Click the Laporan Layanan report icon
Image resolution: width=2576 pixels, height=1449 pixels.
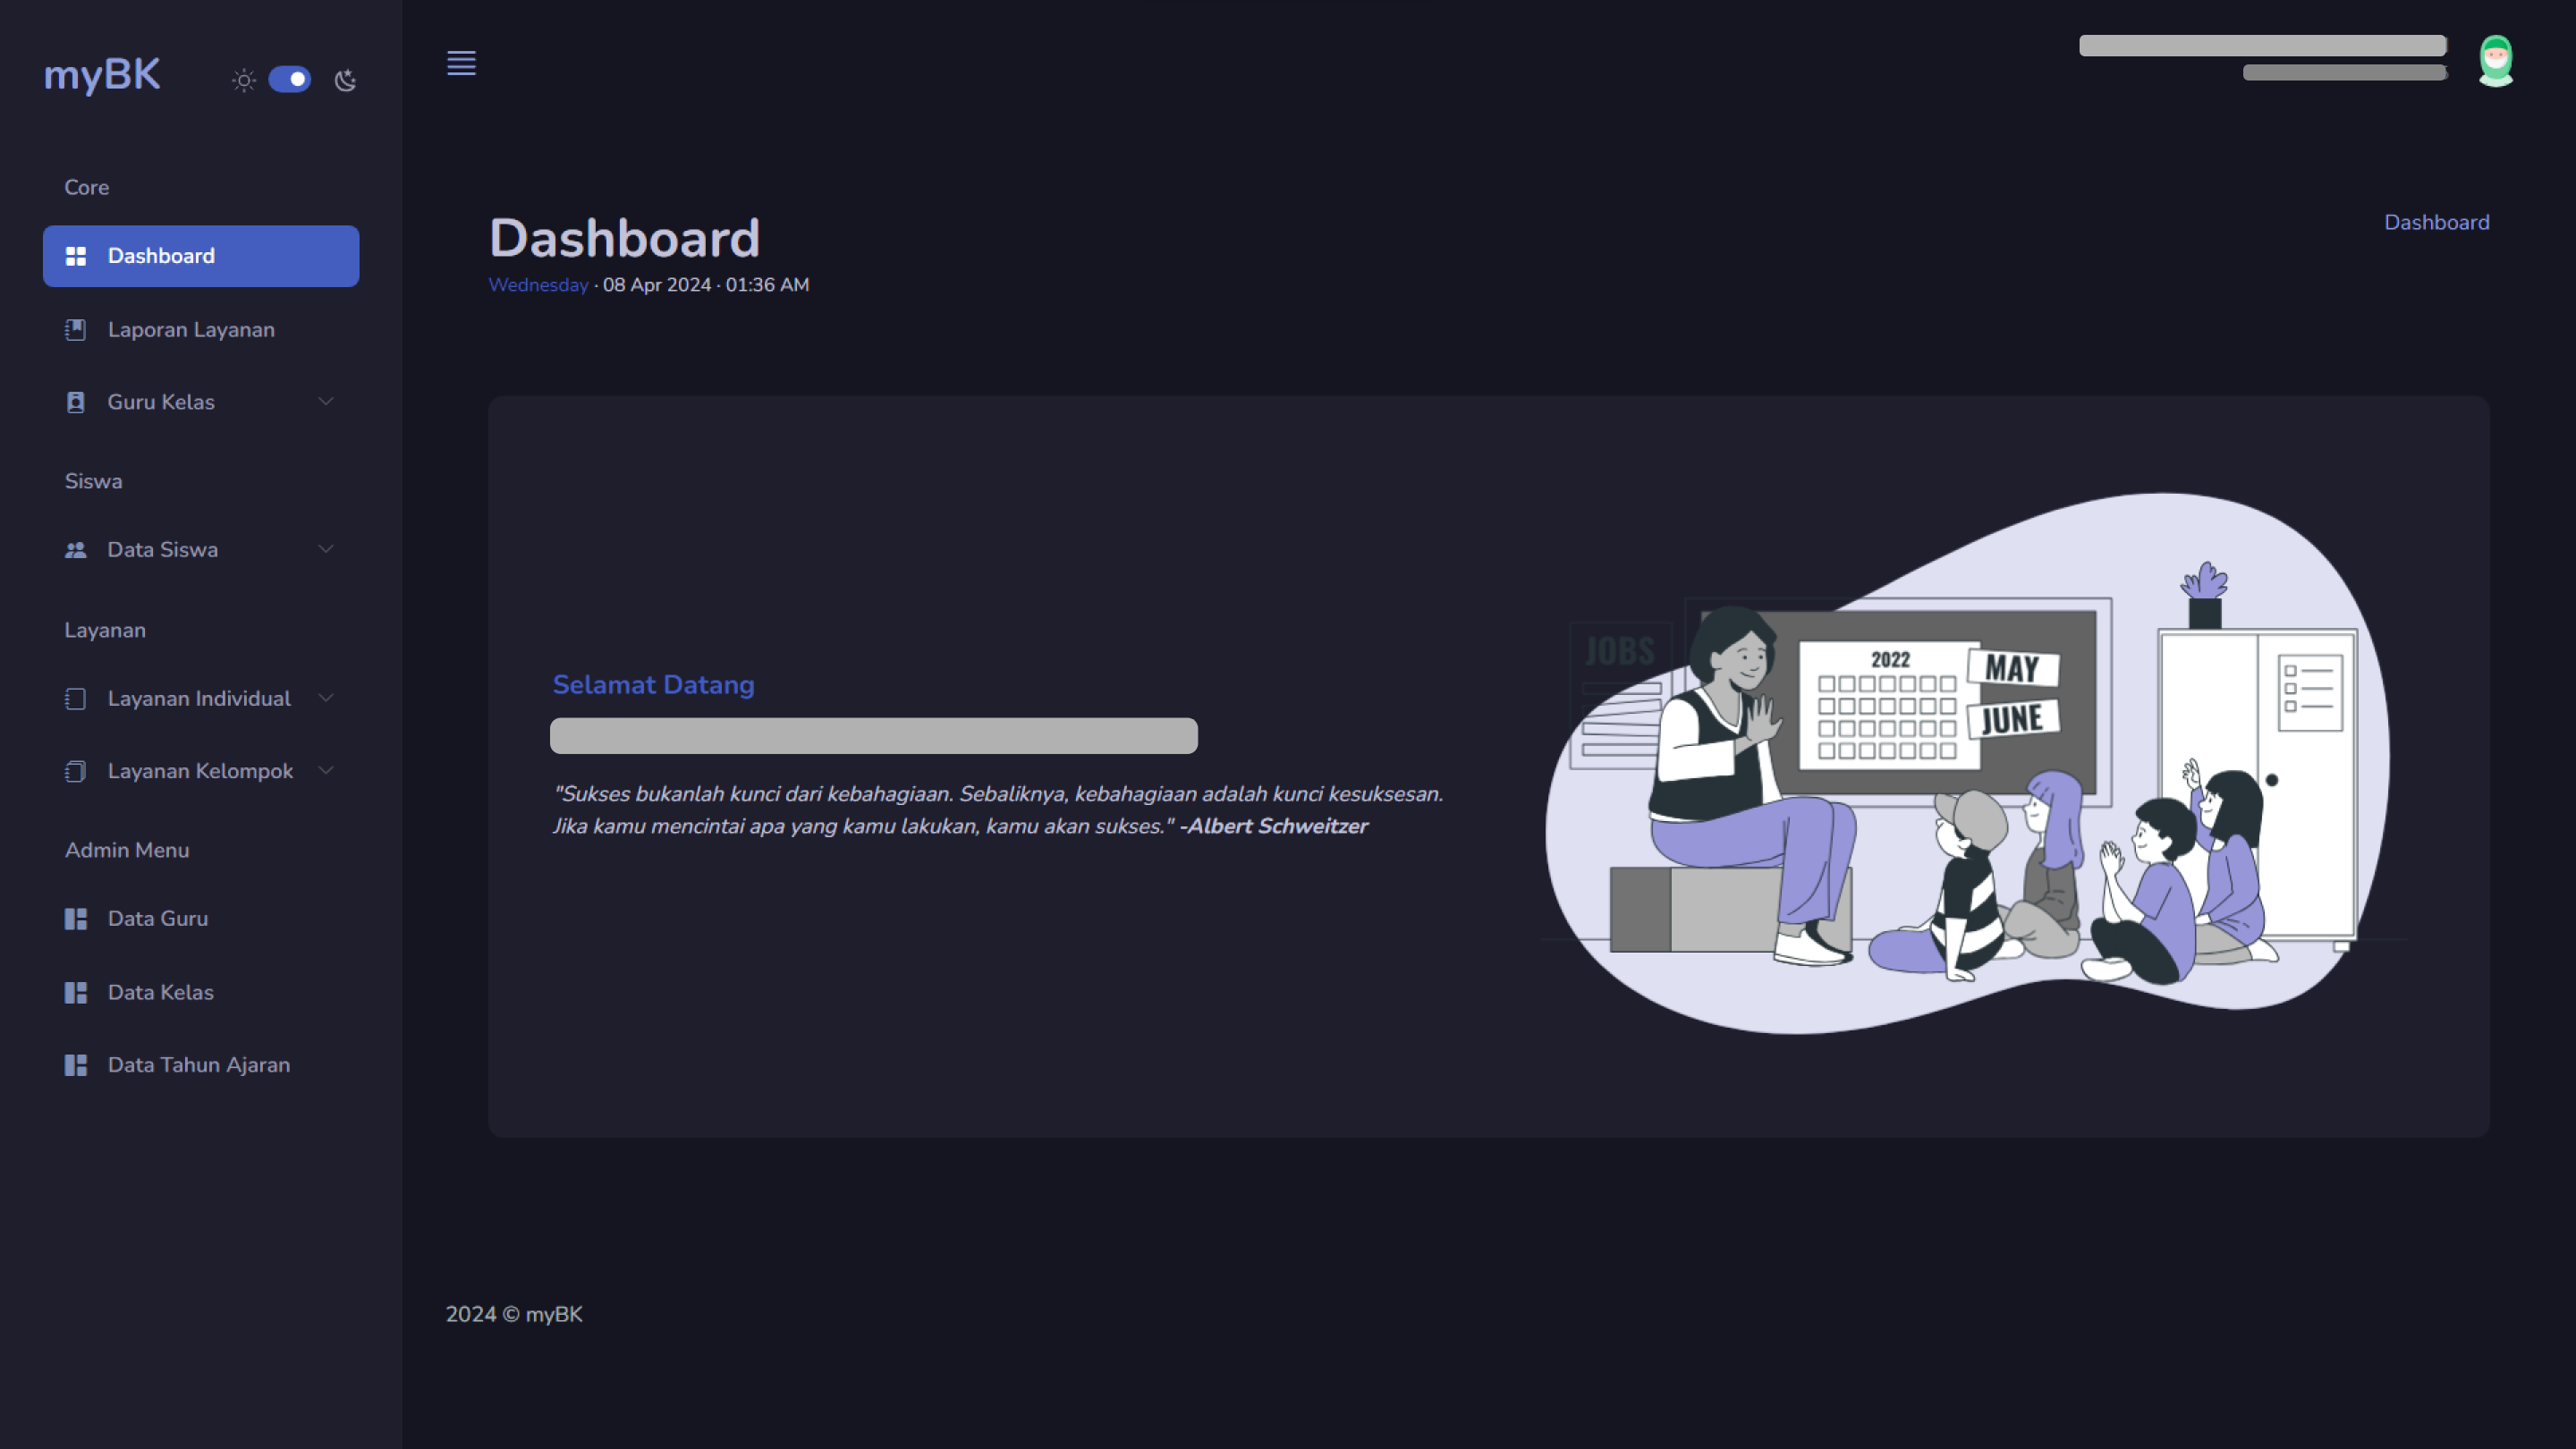point(74,329)
